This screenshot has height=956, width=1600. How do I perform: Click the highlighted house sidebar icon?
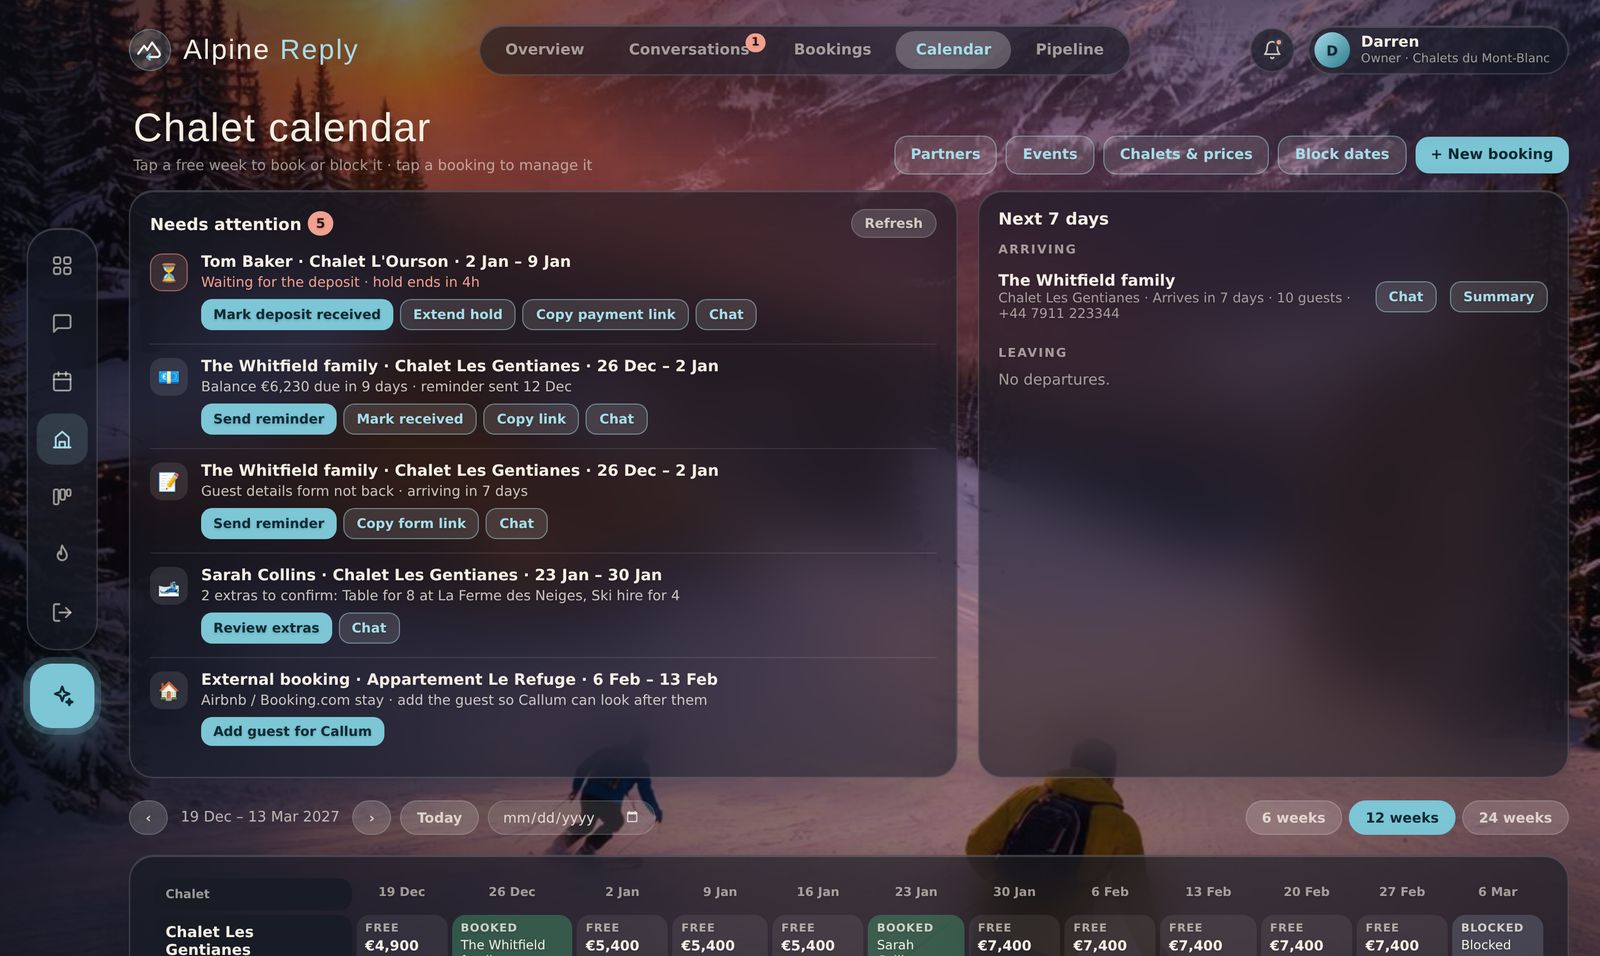(x=62, y=439)
